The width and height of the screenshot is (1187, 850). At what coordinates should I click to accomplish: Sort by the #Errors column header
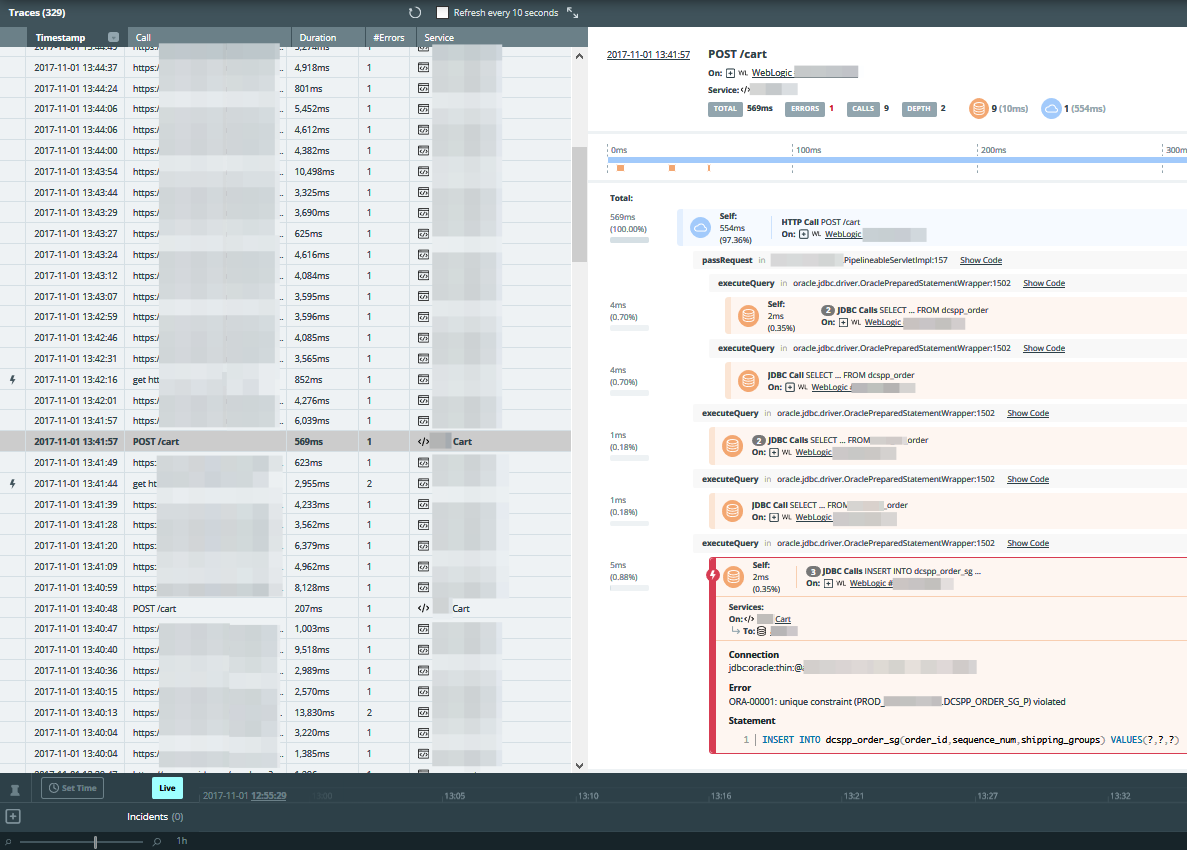388,37
